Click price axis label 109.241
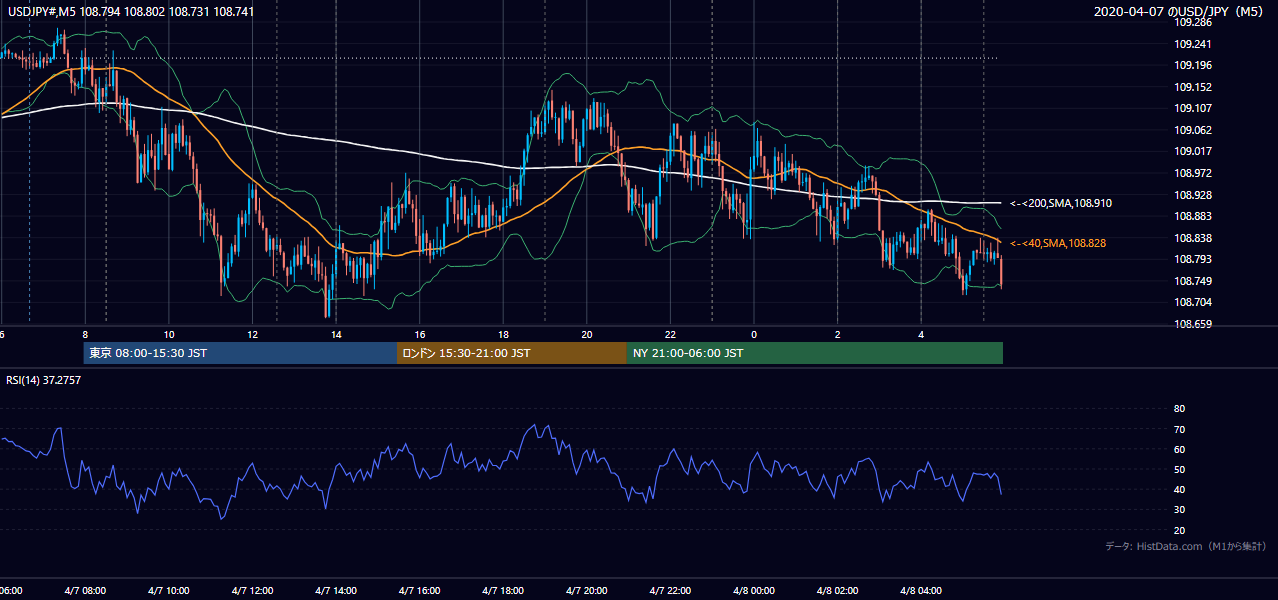Image resolution: width=1278 pixels, height=600 pixels. point(1192,43)
